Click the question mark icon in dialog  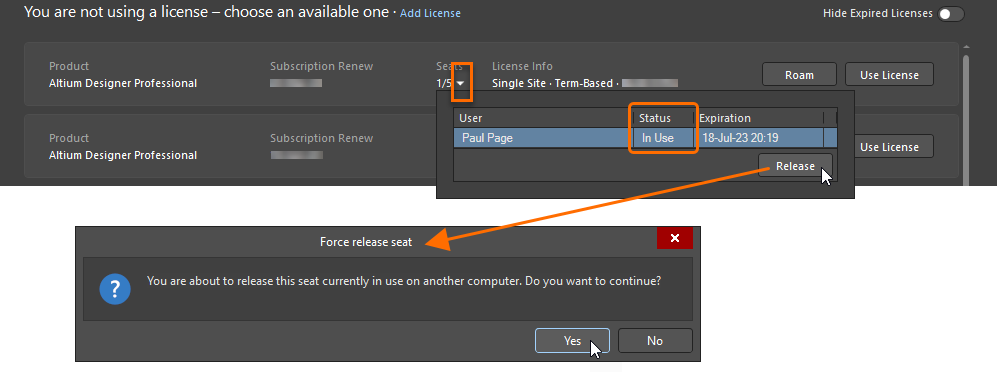pos(115,289)
